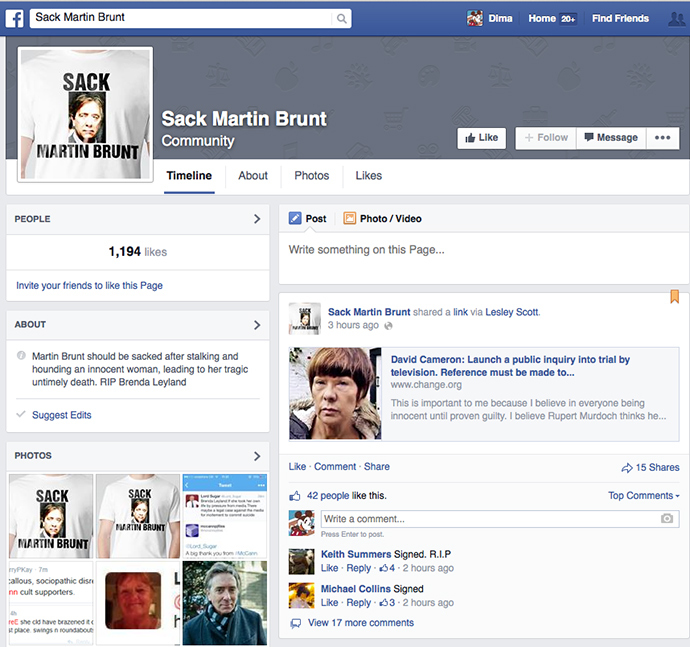Open the Photos tab
Image resolution: width=690 pixels, height=647 pixels.
coord(311,175)
